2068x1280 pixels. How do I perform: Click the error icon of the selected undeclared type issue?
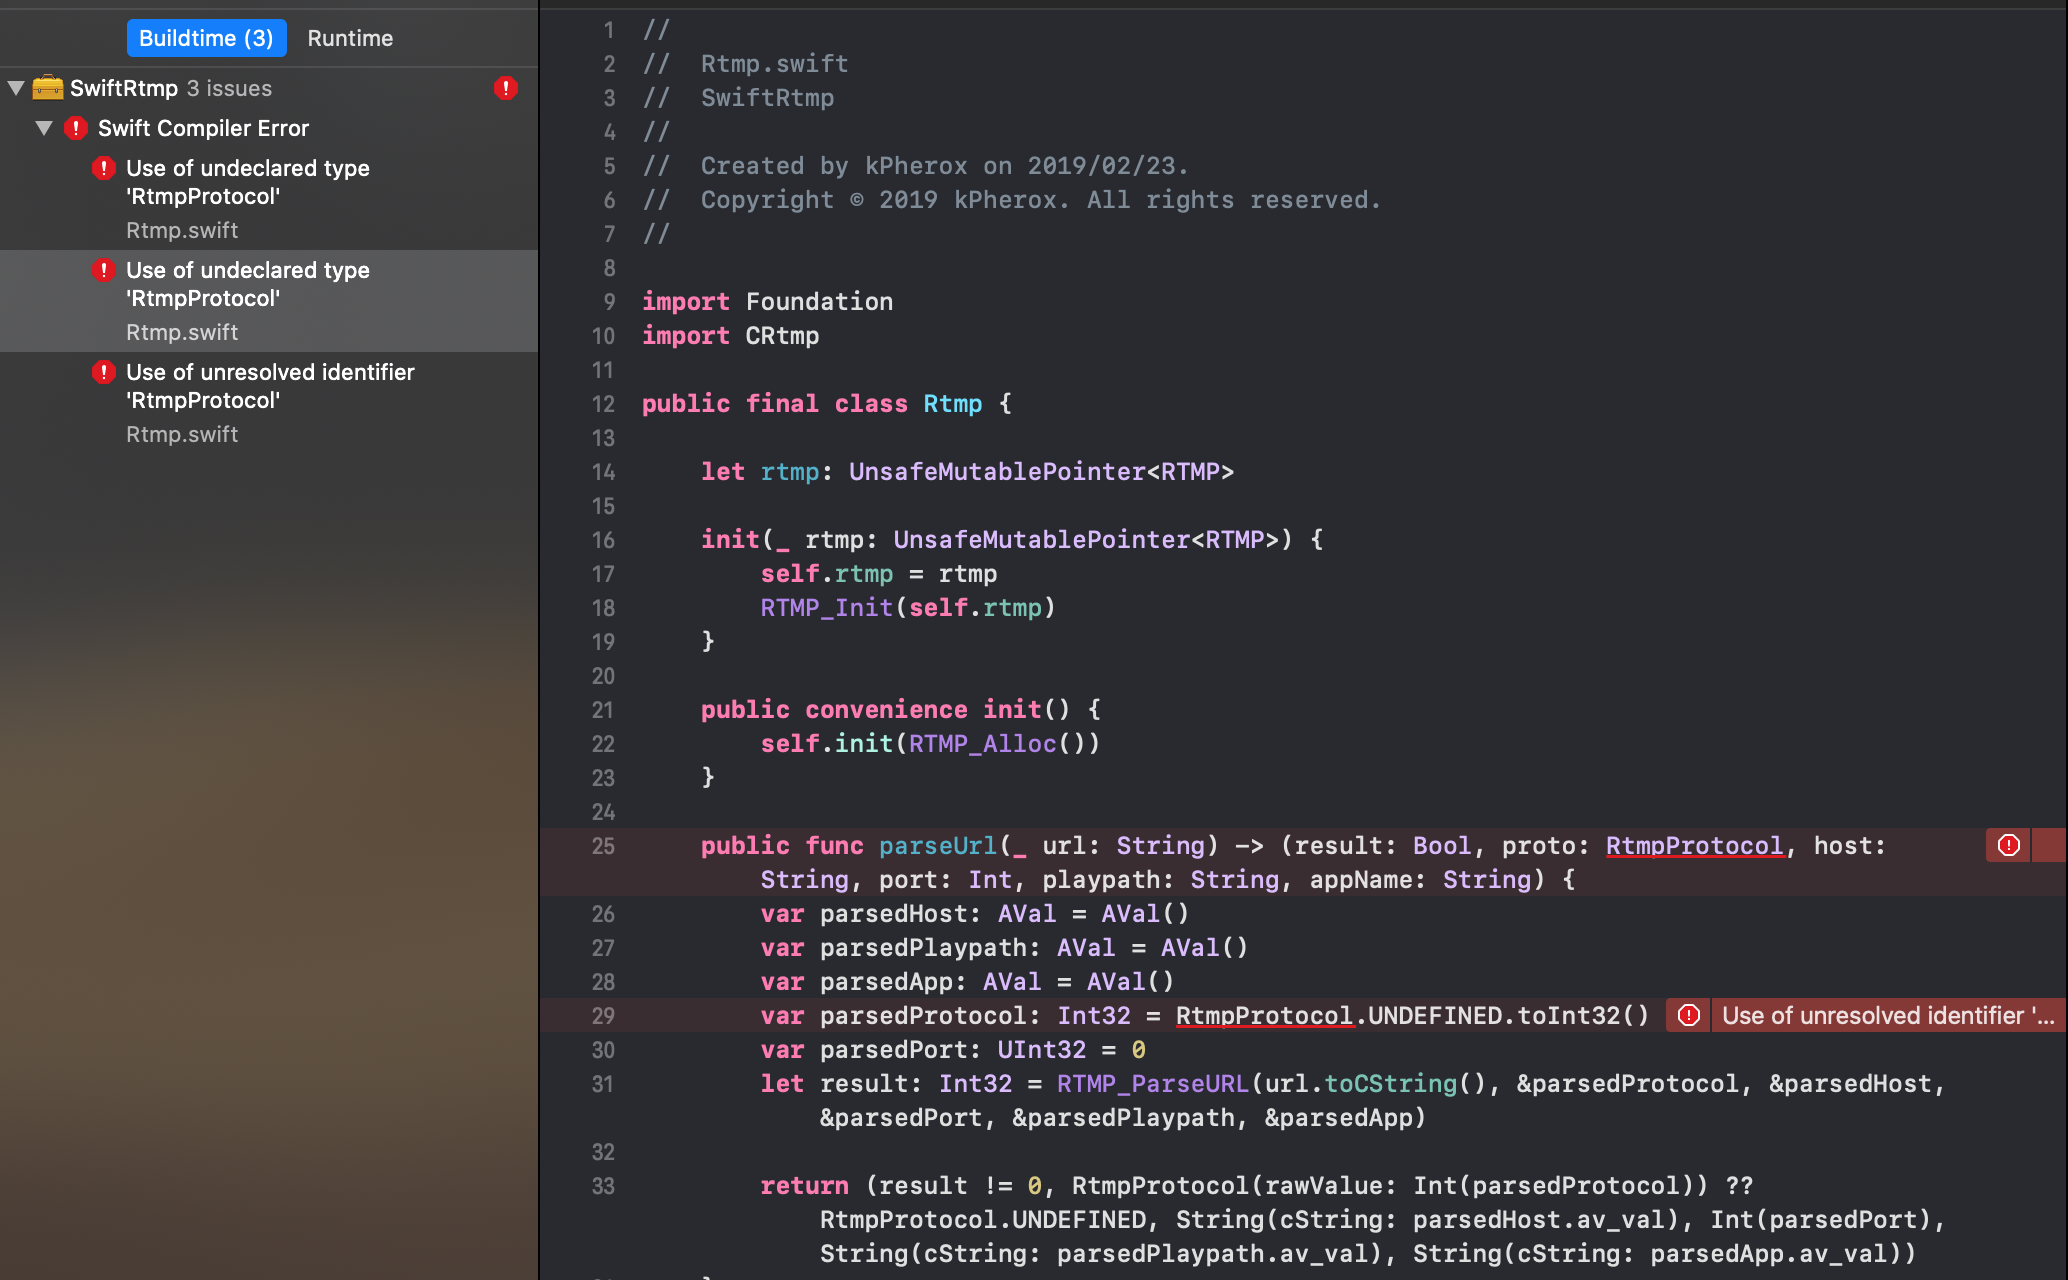tap(104, 270)
